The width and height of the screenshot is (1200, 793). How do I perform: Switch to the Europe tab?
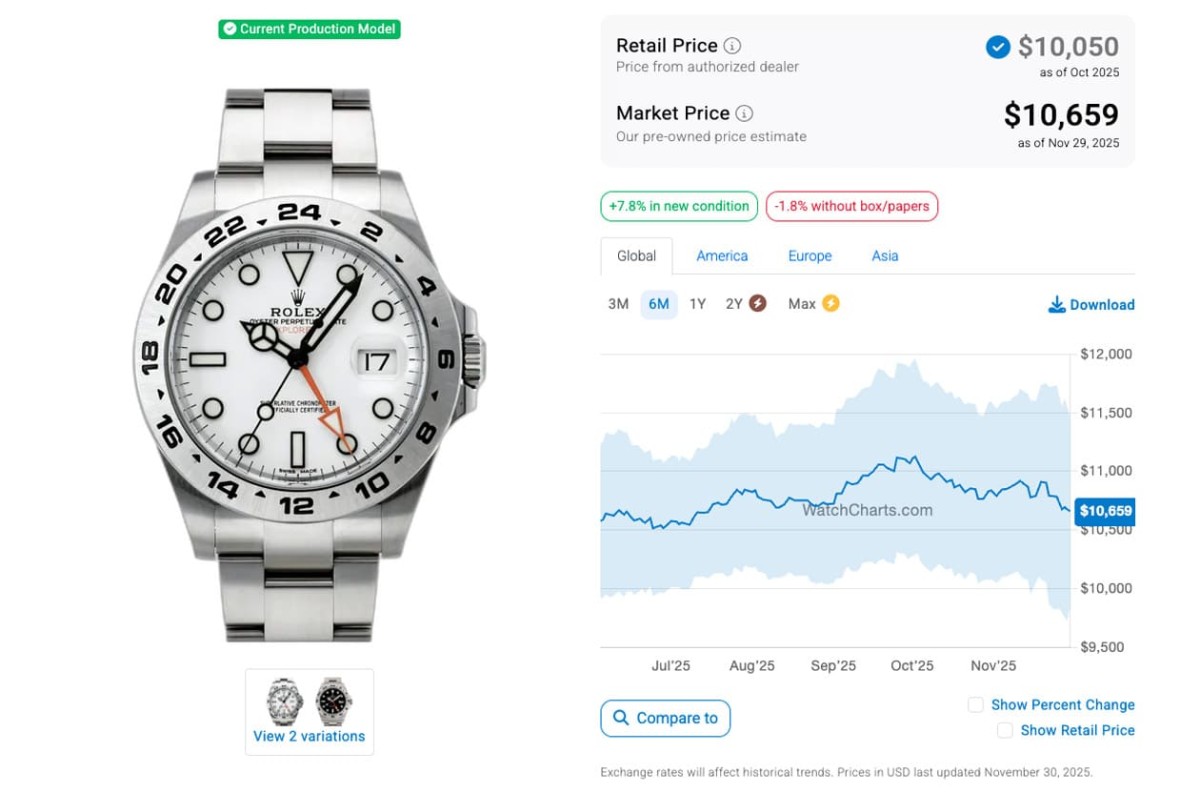click(810, 256)
